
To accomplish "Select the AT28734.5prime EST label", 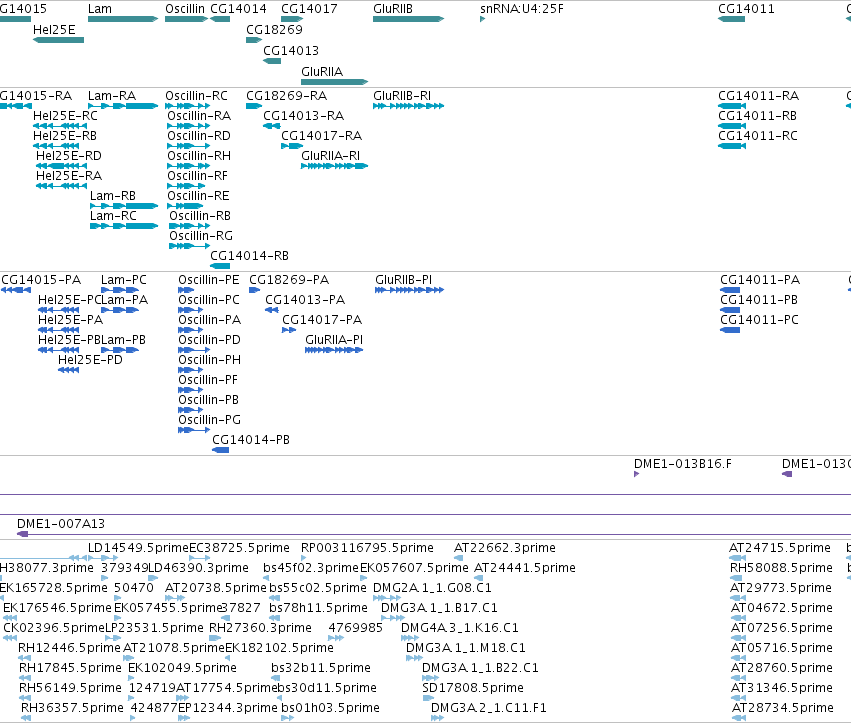I will pyautogui.click(x=783, y=708).
